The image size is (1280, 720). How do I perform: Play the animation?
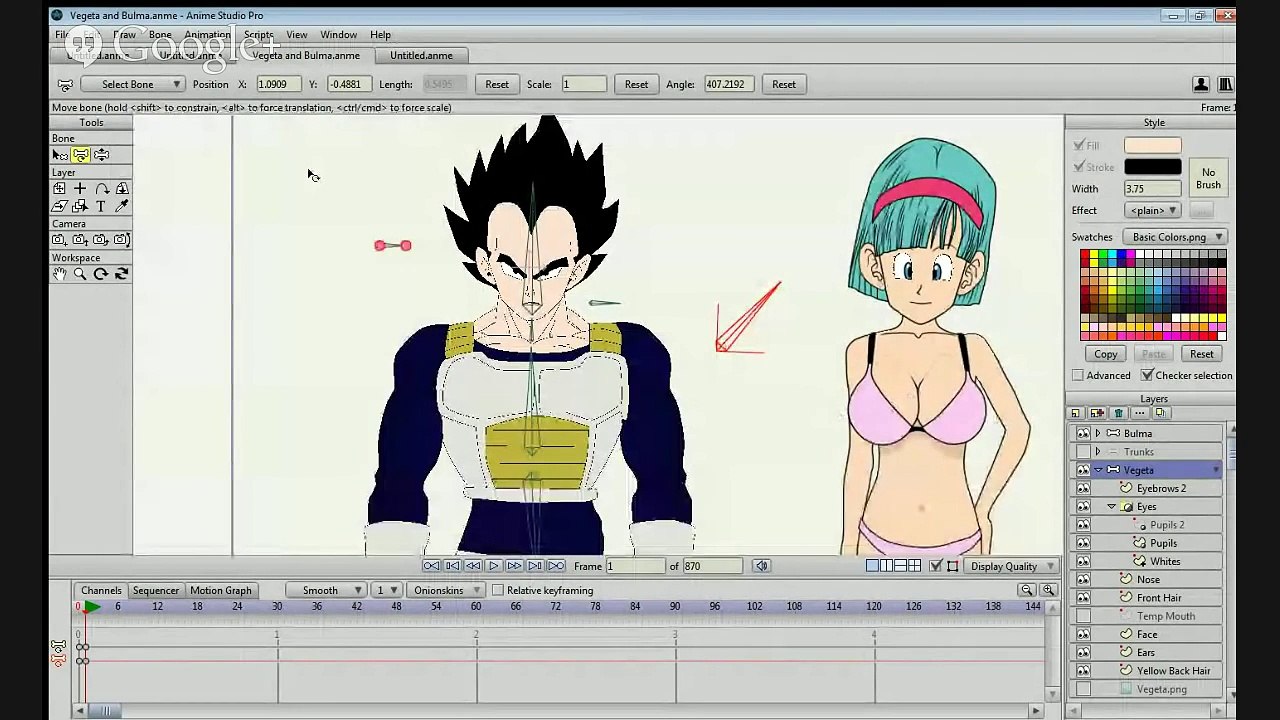point(494,566)
